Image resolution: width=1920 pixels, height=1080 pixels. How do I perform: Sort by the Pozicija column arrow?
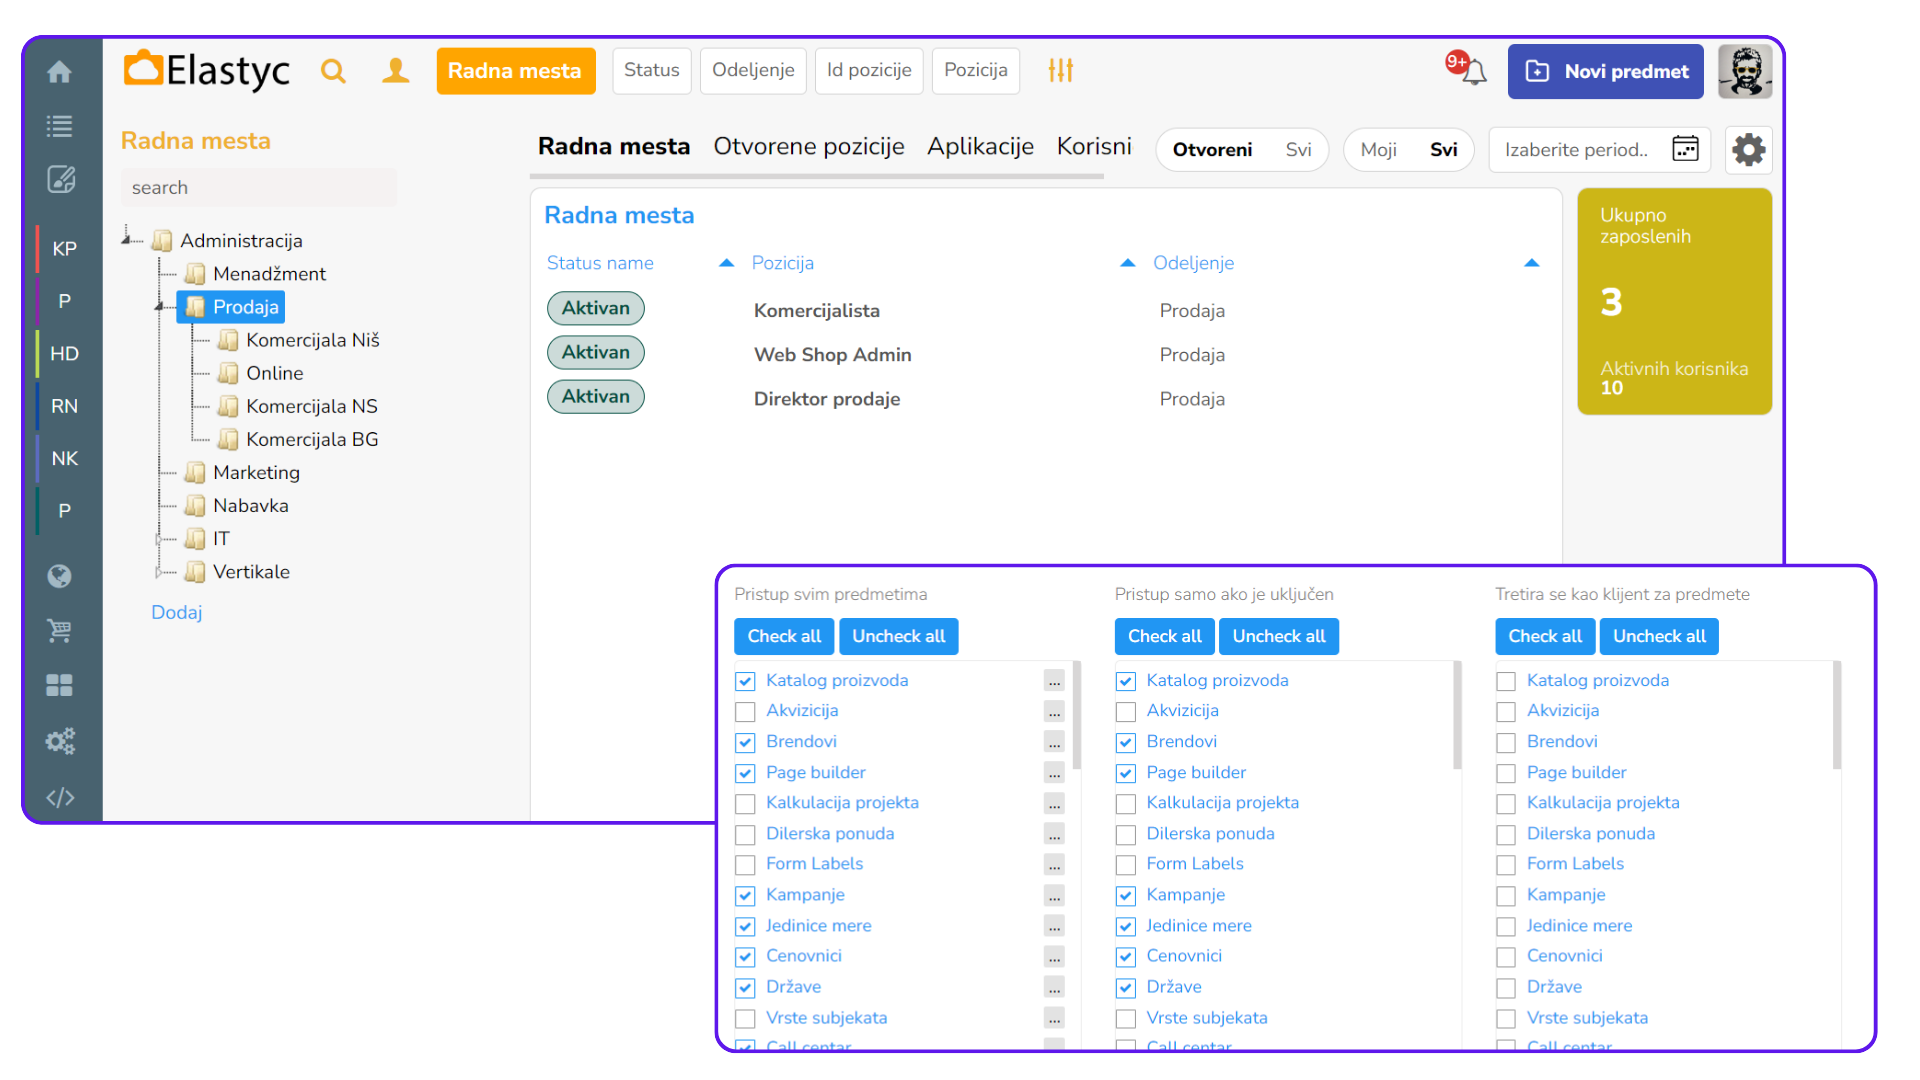tap(1127, 263)
